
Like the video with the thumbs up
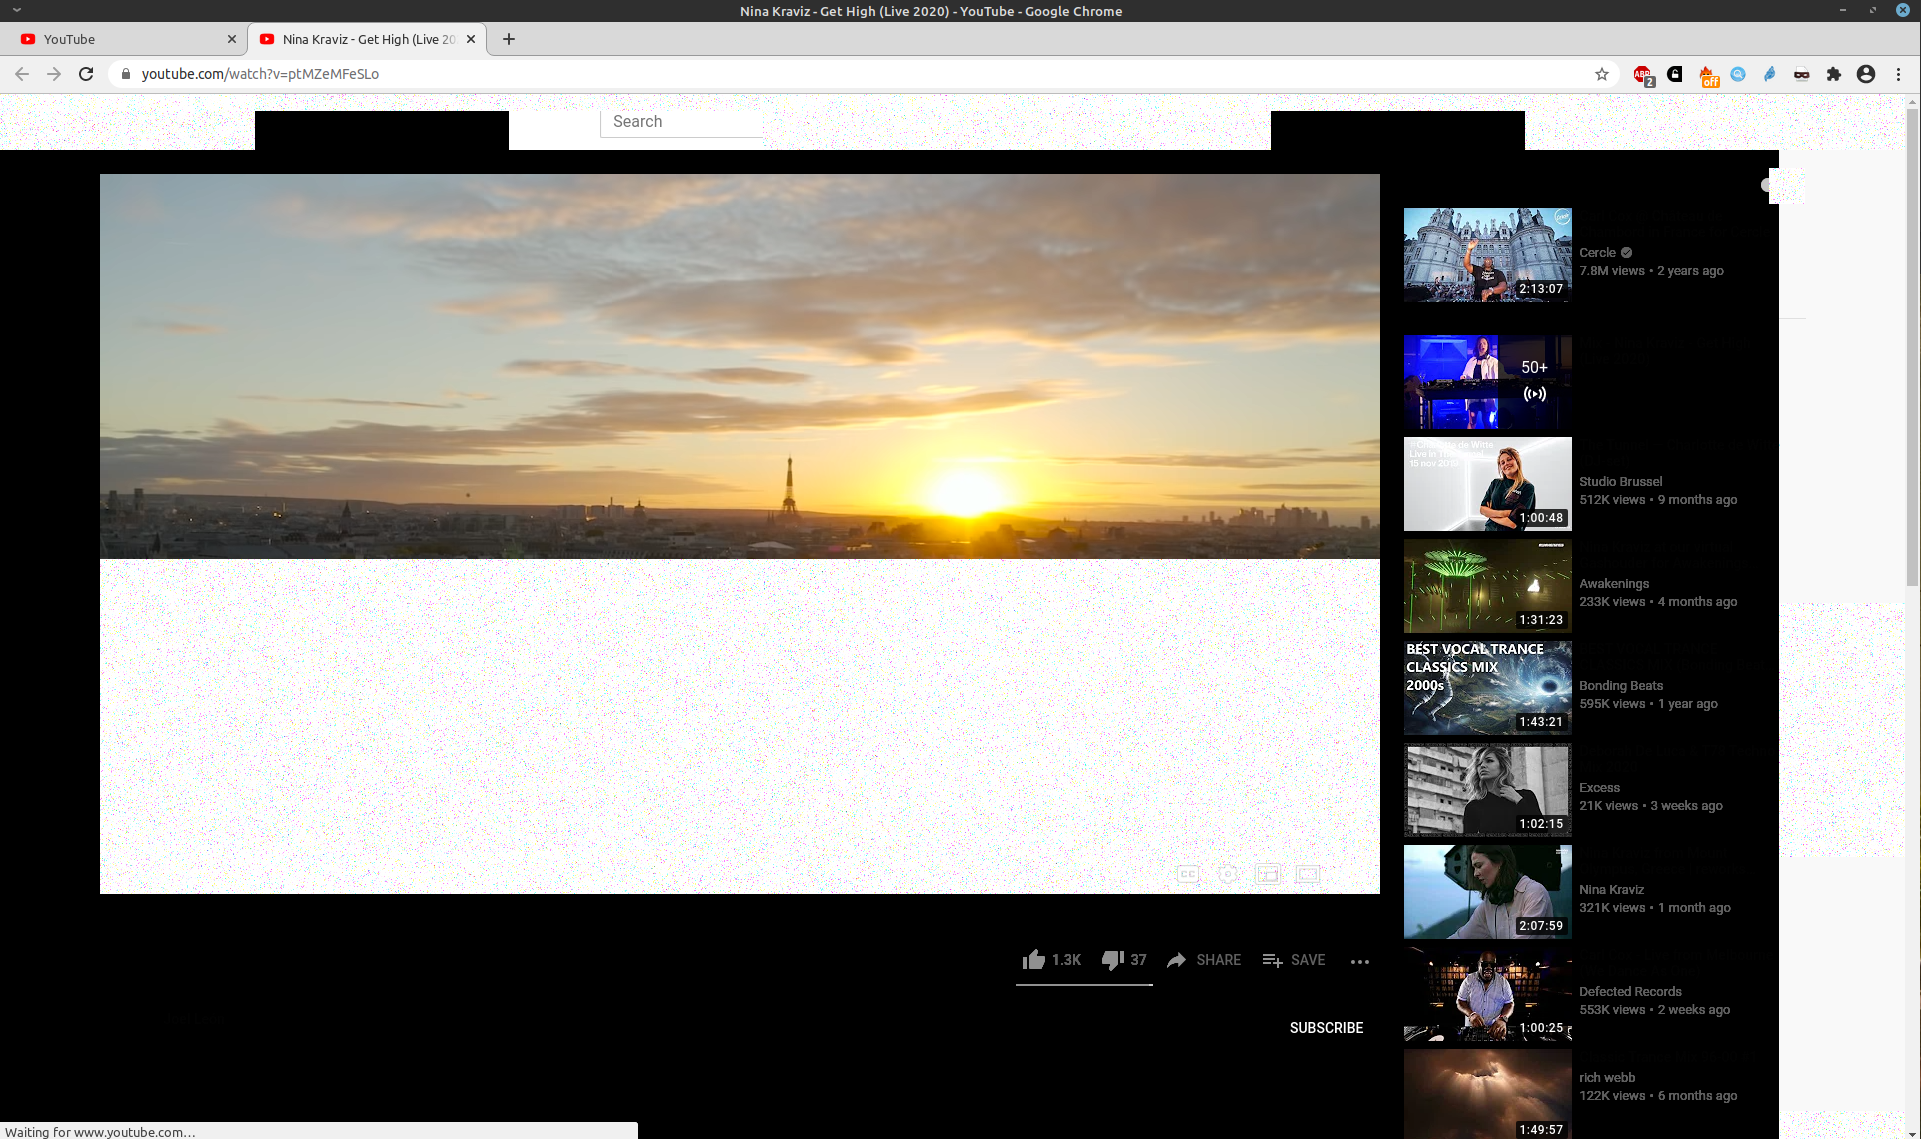[x=1035, y=959]
